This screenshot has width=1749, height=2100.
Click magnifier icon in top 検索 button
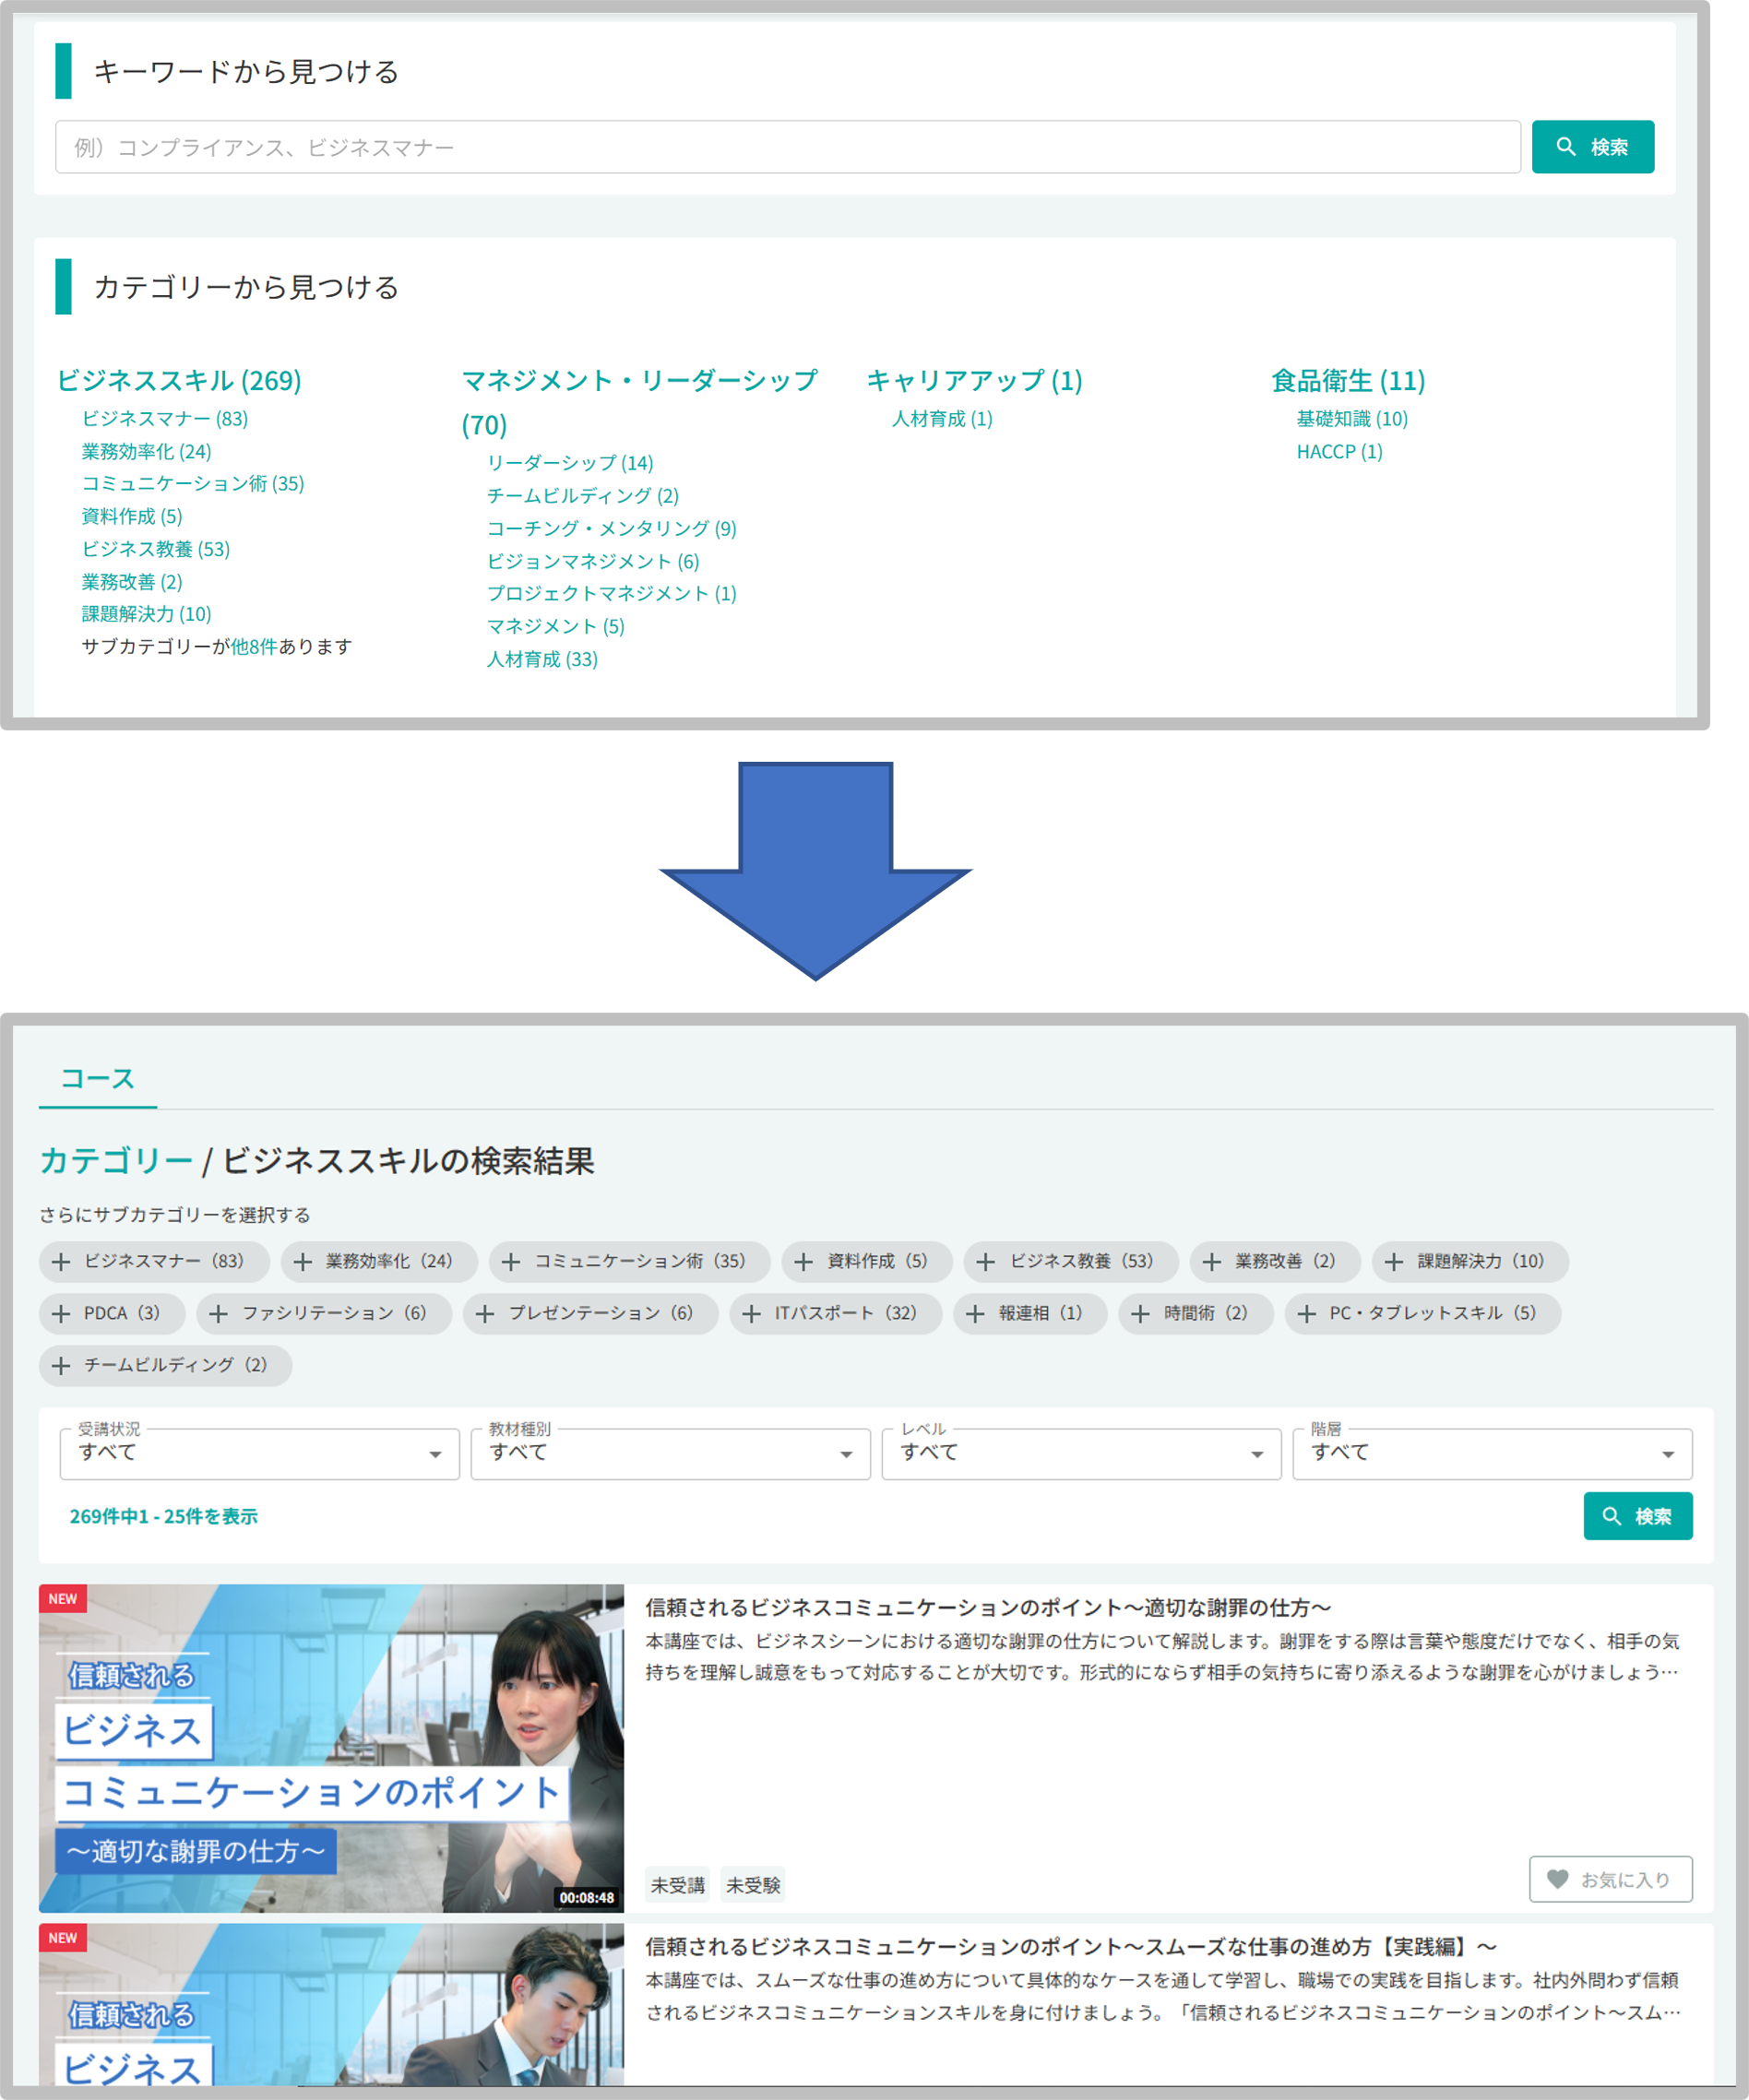pyautogui.click(x=1566, y=147)
